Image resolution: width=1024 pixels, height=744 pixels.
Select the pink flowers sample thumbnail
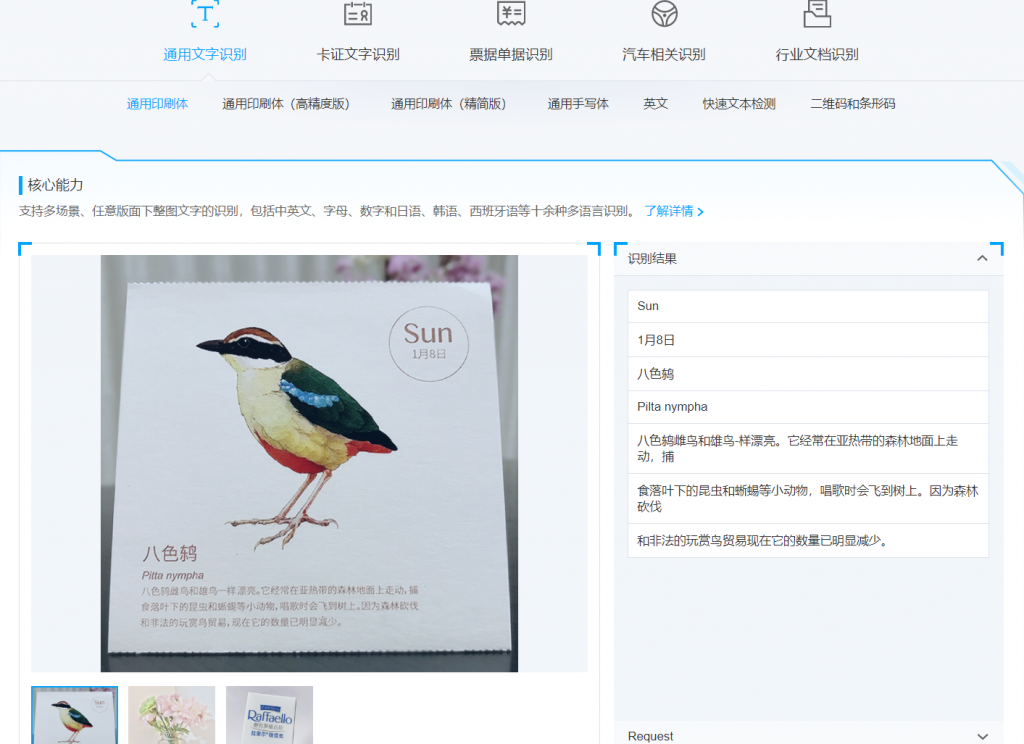click(171, 714)
